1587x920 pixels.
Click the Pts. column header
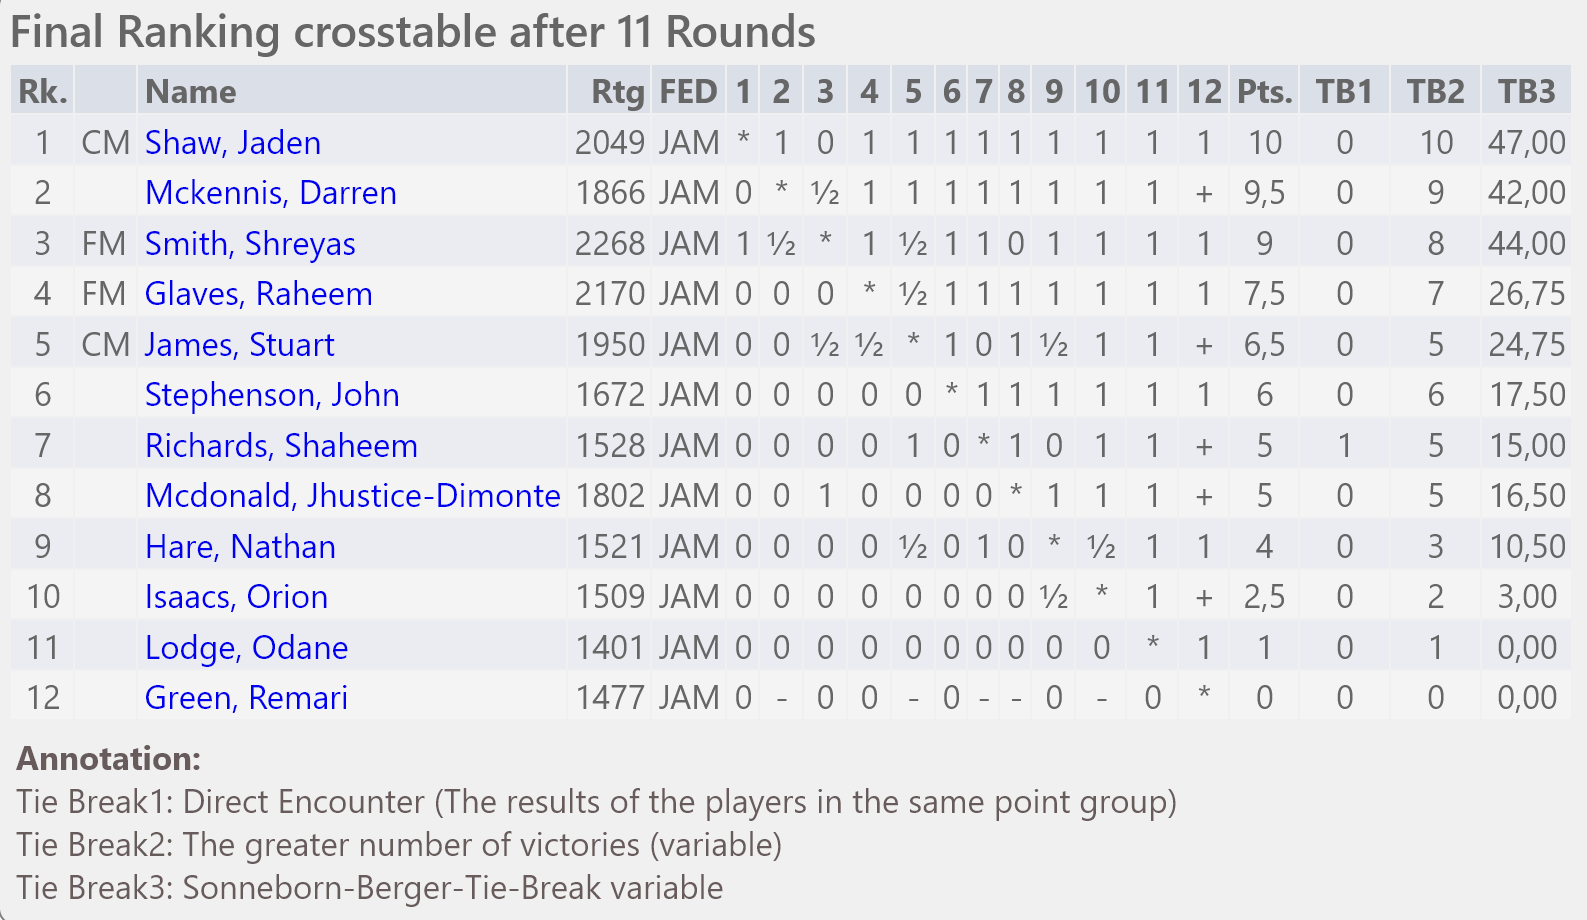[x=1265, y=92]
